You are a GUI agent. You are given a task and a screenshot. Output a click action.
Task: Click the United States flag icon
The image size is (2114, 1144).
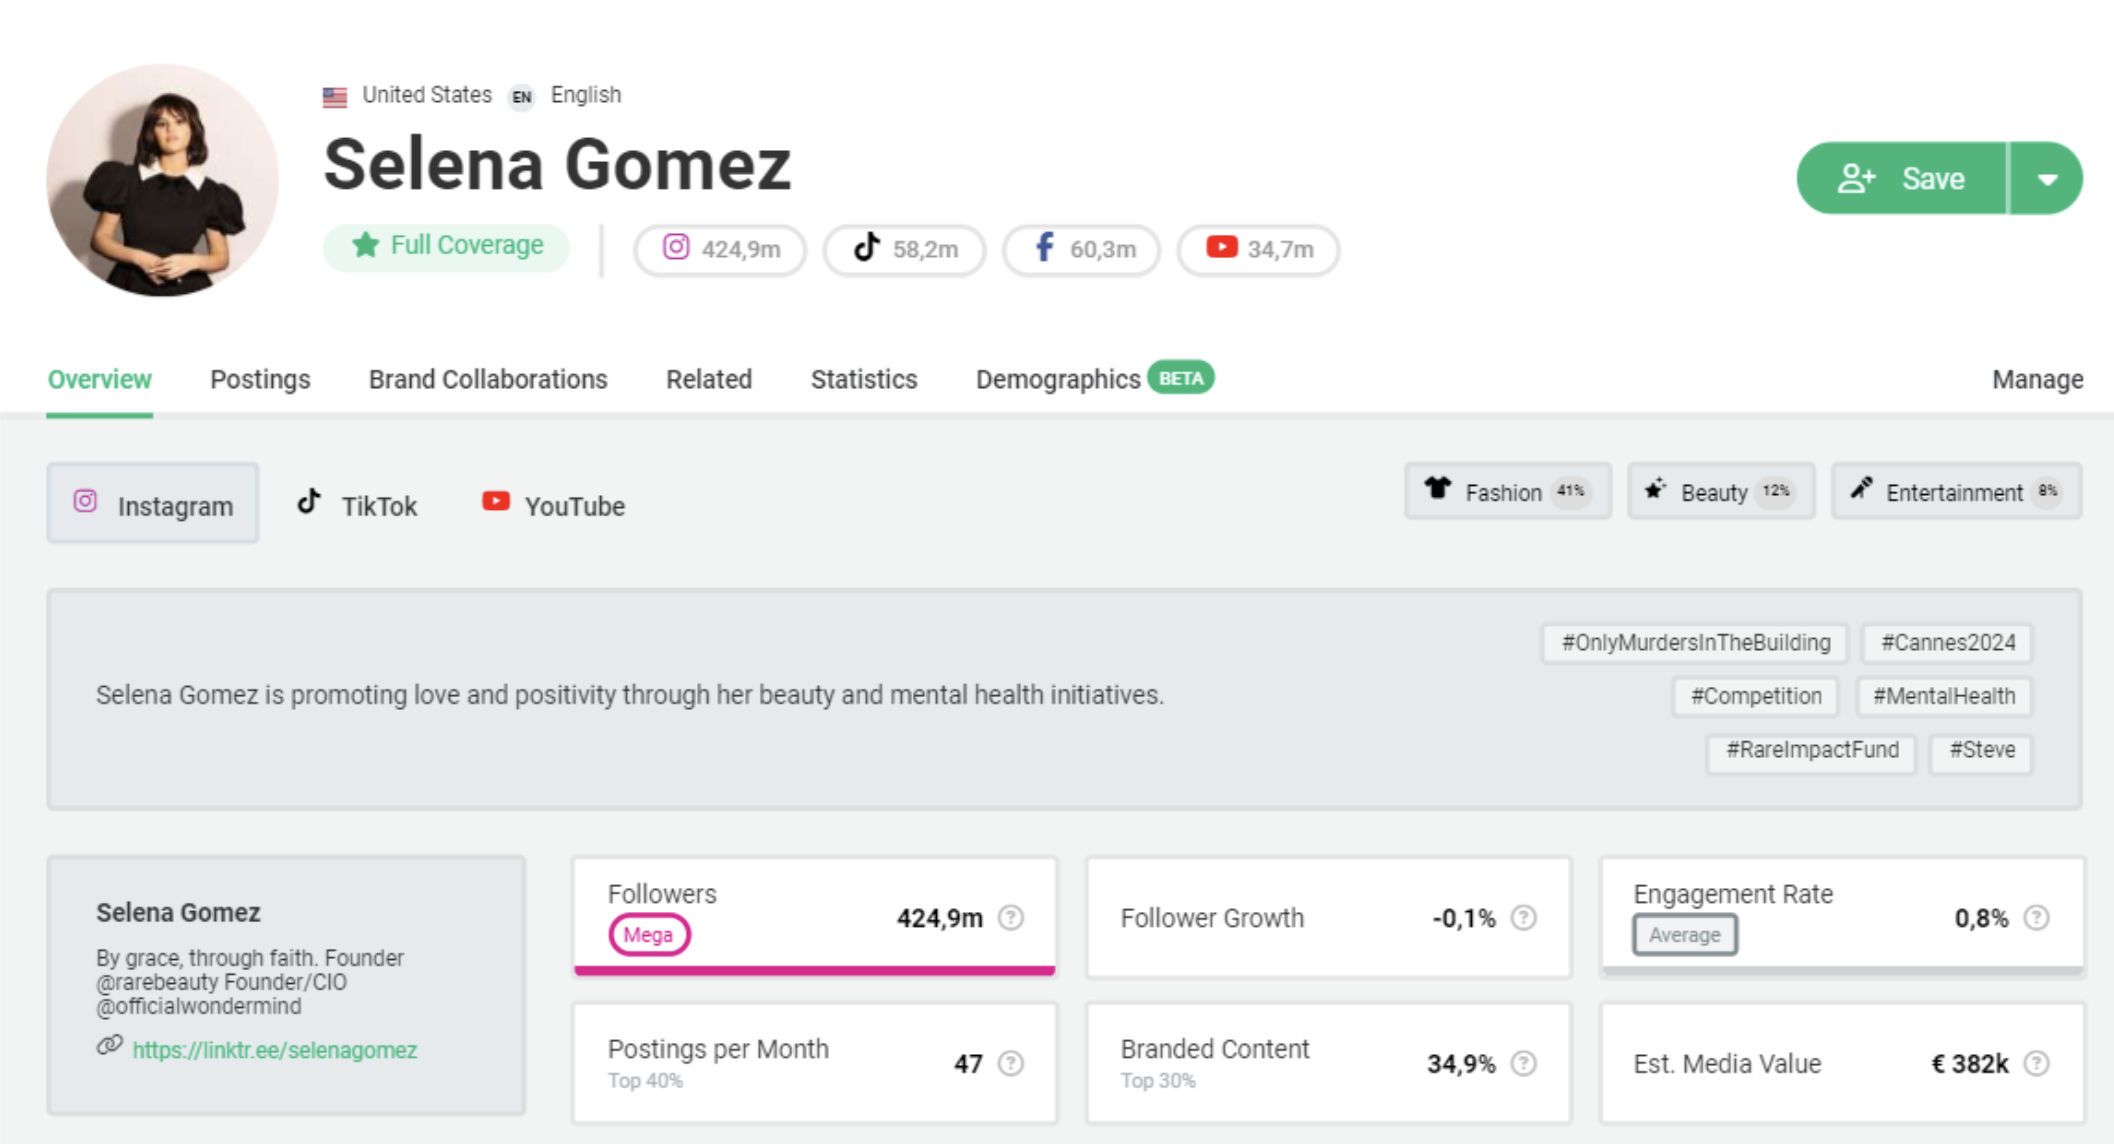click(x=333, y=95)
